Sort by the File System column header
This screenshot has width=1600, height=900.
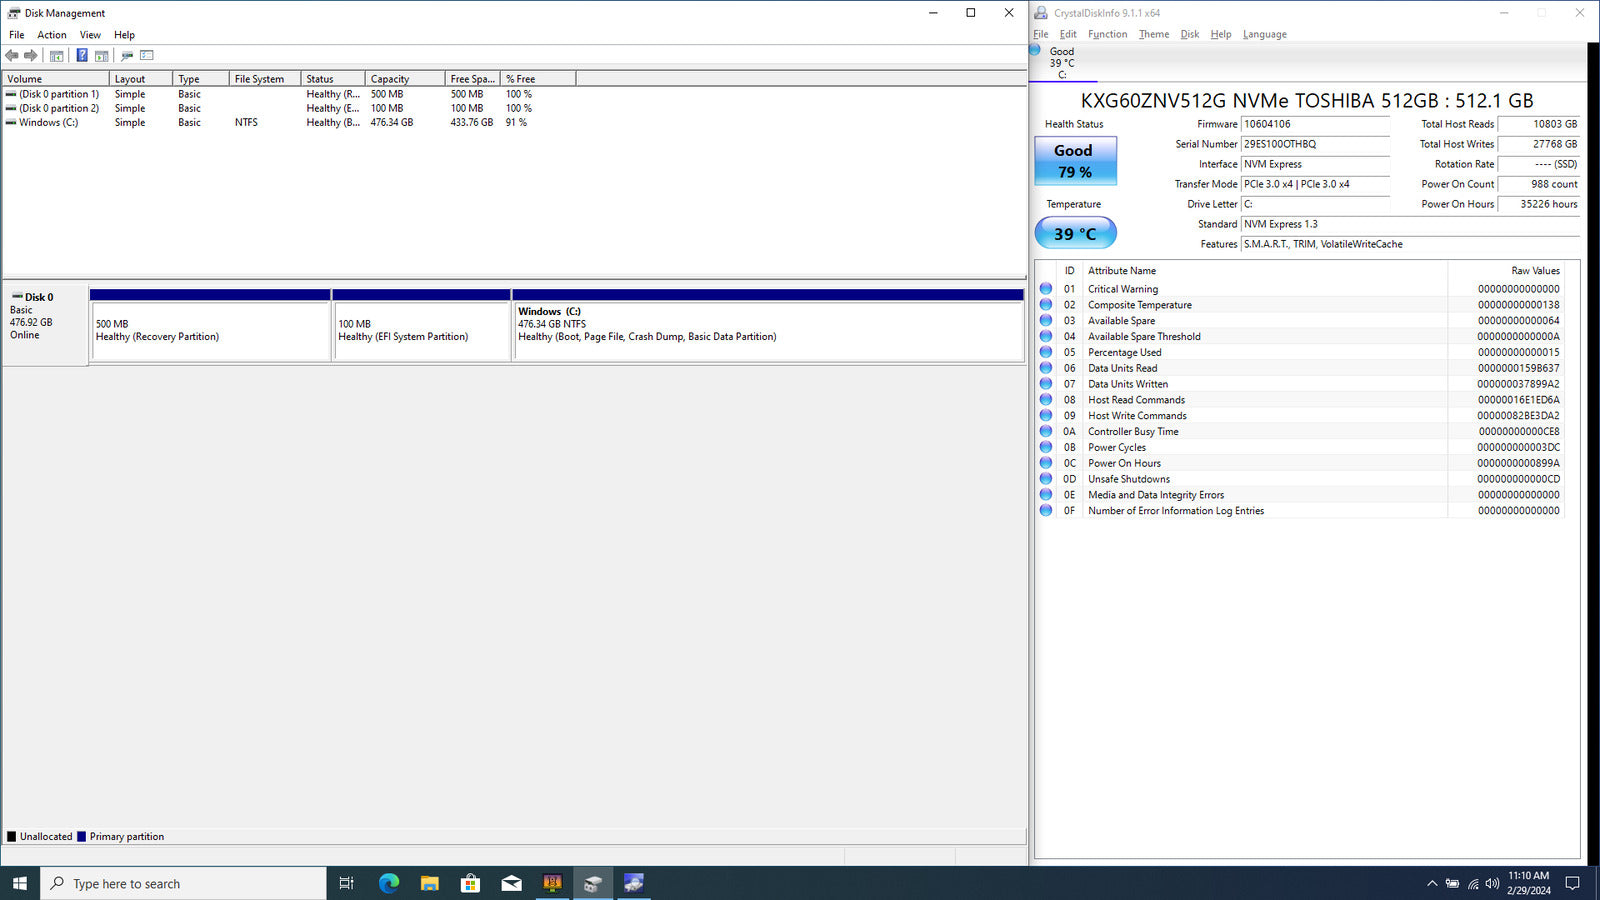point(264,78)
